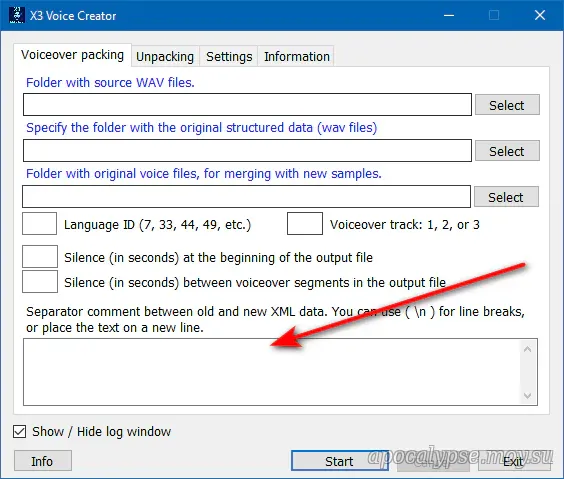Open the Information tab
This screenshot has height=479, width=564.
296,56
